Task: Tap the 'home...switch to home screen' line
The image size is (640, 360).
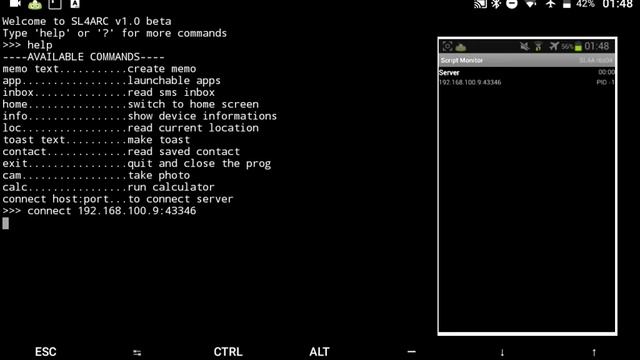Action: (x=131, y=104)
